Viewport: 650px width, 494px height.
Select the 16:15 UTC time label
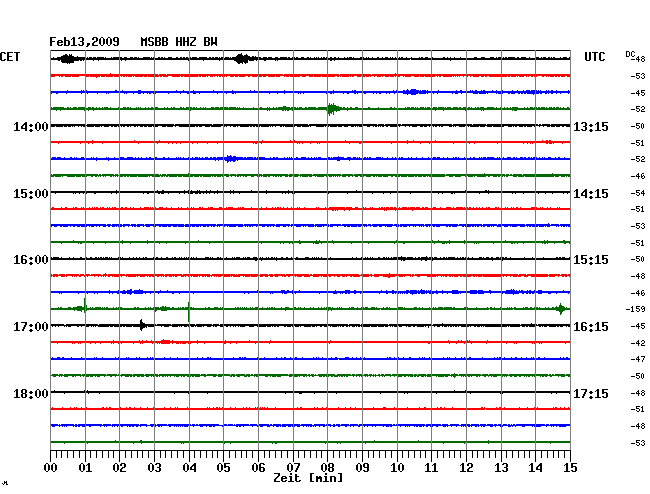pyautogui.click(x=591, y=327)
